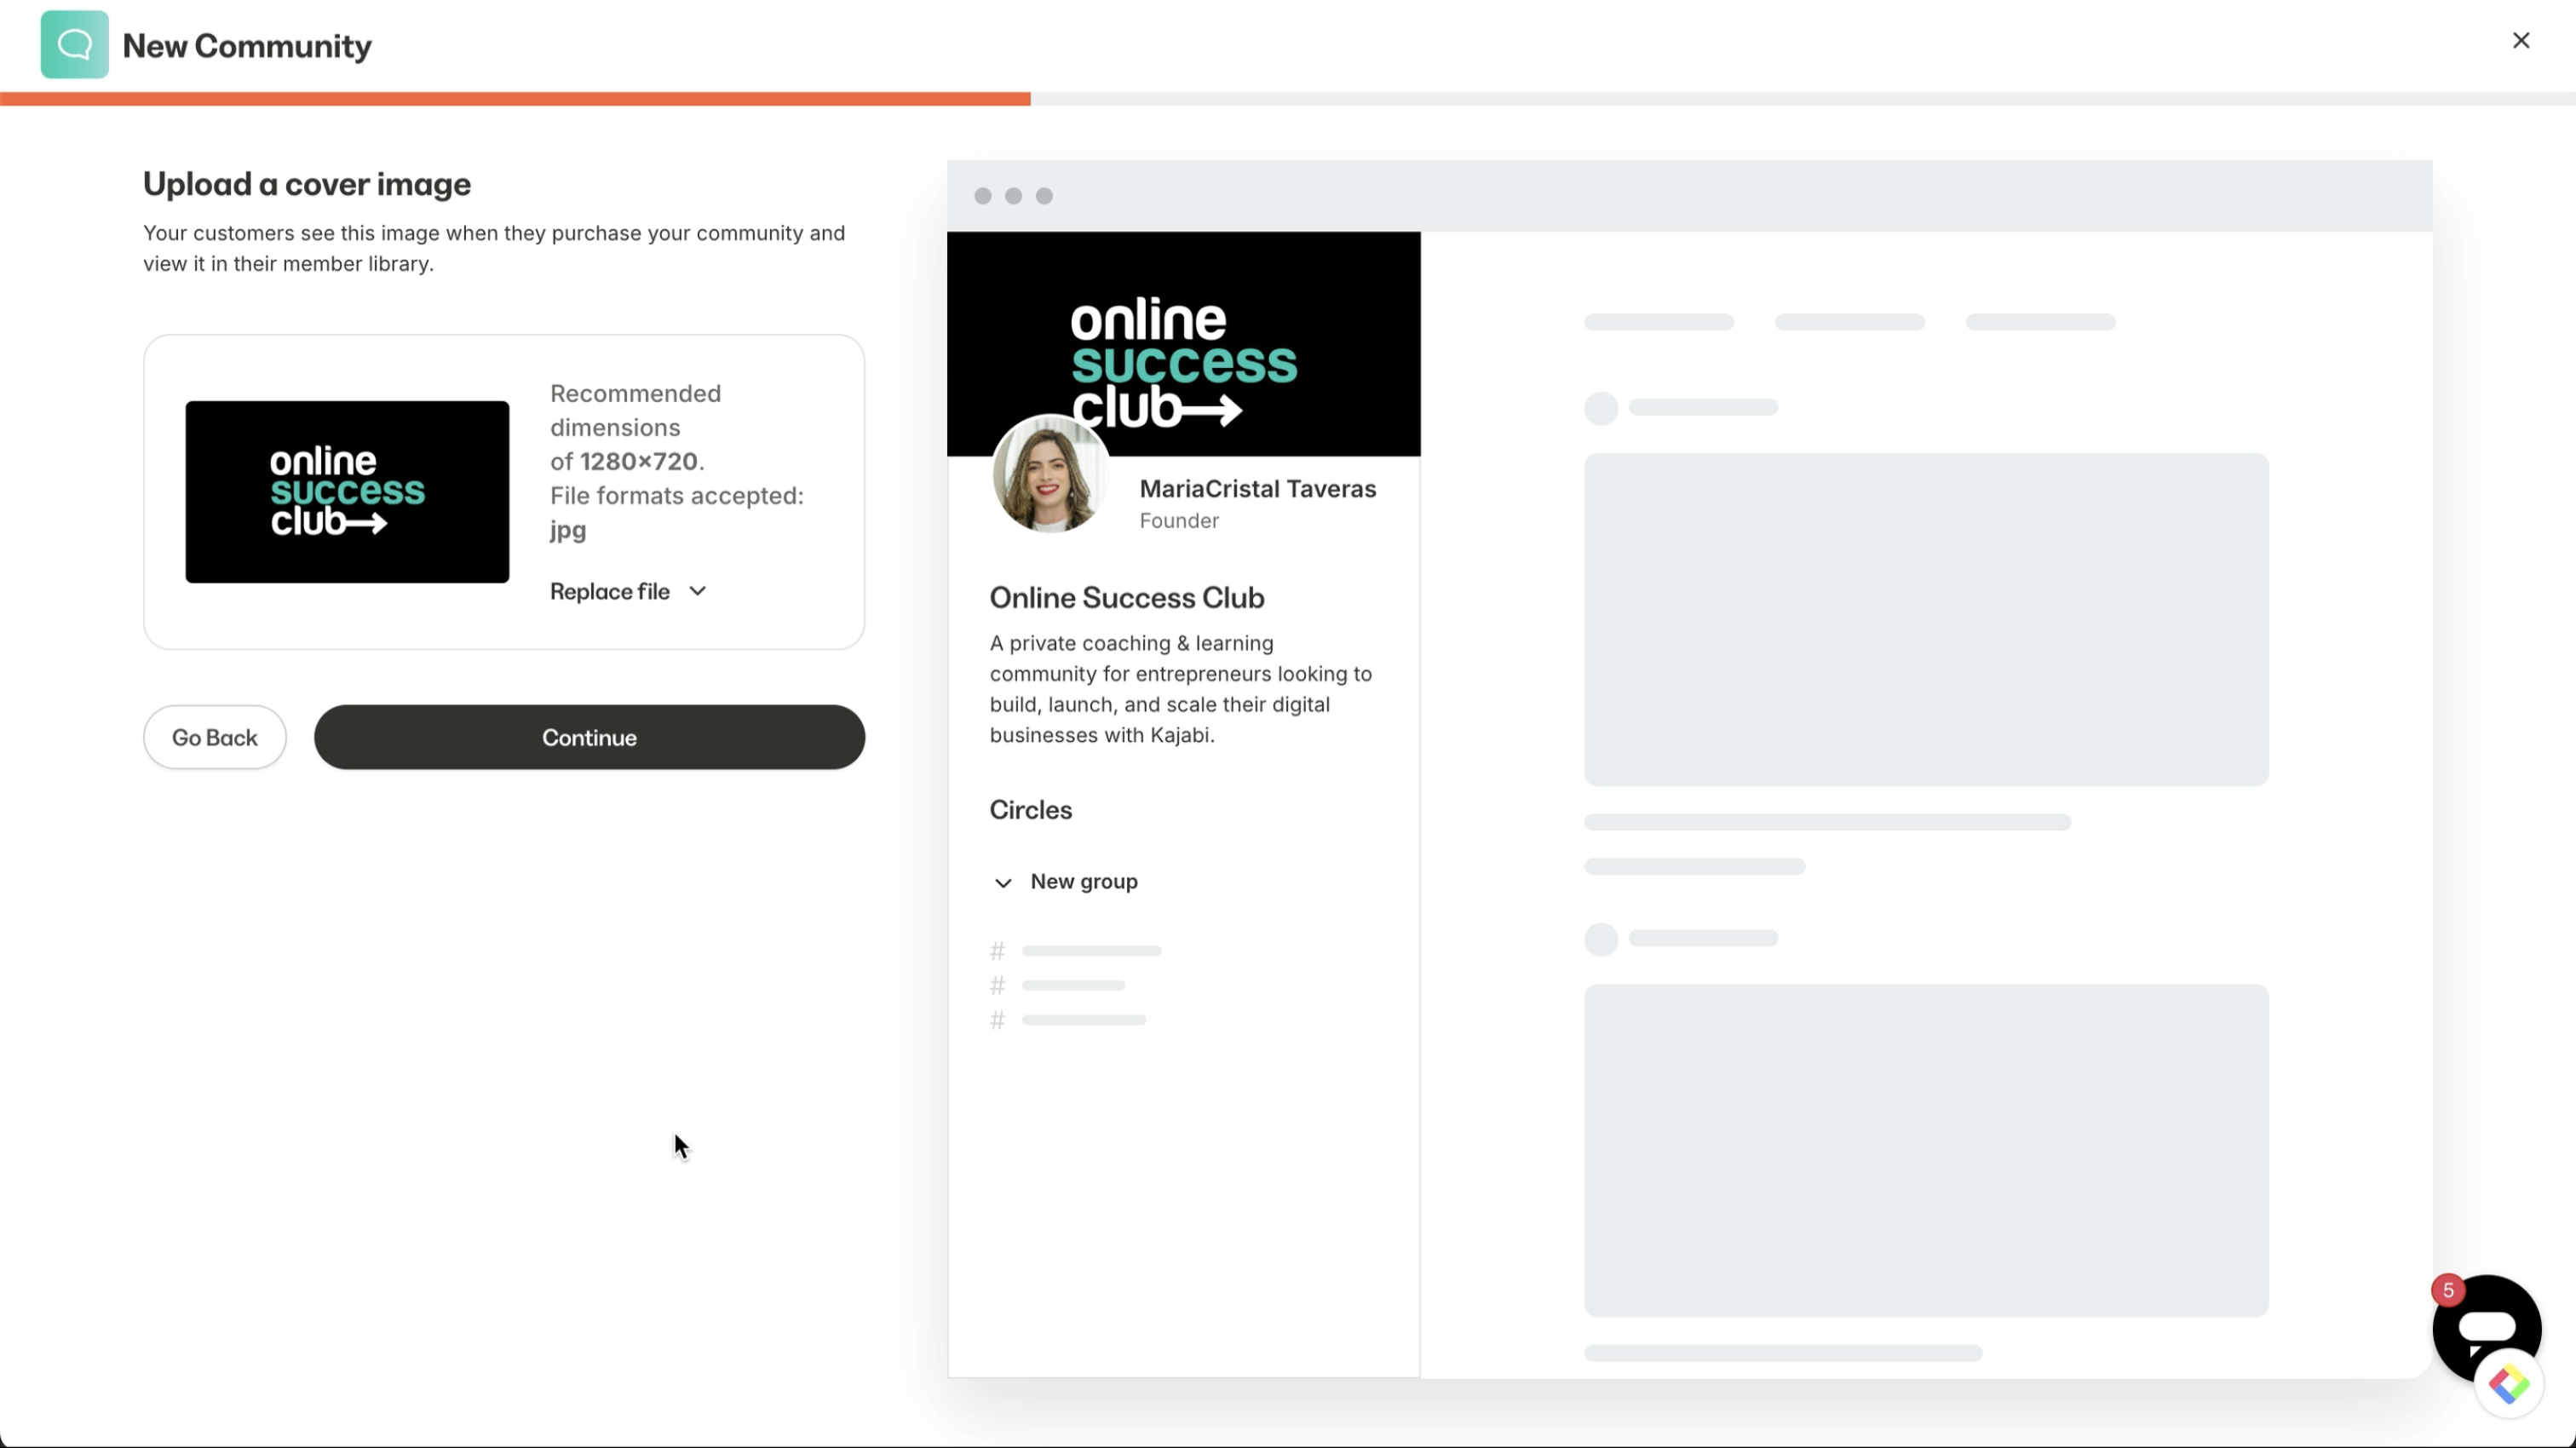Click the uploaded cover image thumbnail
The width and height of the screenshot is (2576, 1448).
(x=347, y=492)
